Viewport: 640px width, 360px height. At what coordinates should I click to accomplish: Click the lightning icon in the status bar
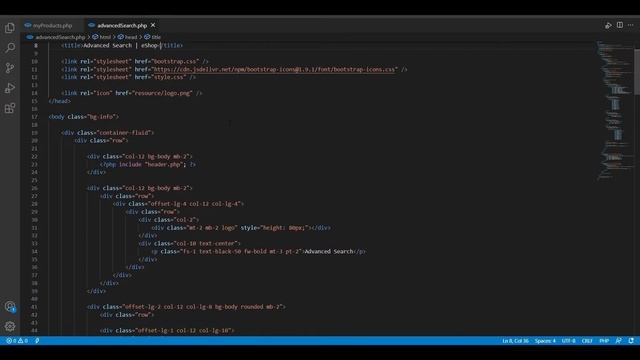(x=37, y=341)
